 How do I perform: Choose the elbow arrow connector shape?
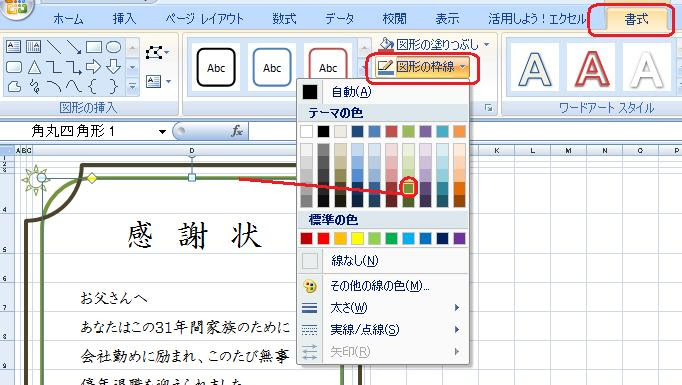[x=74, y=67]
